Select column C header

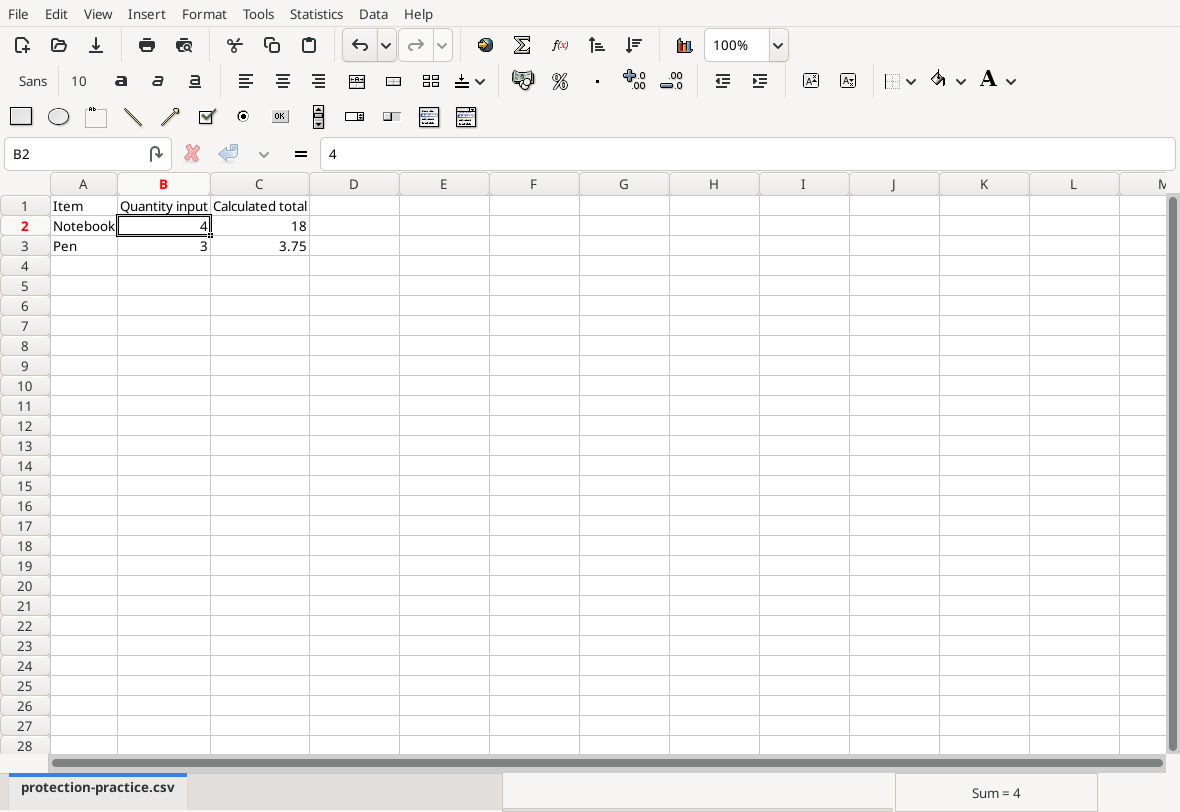click(x=259, y=184)
